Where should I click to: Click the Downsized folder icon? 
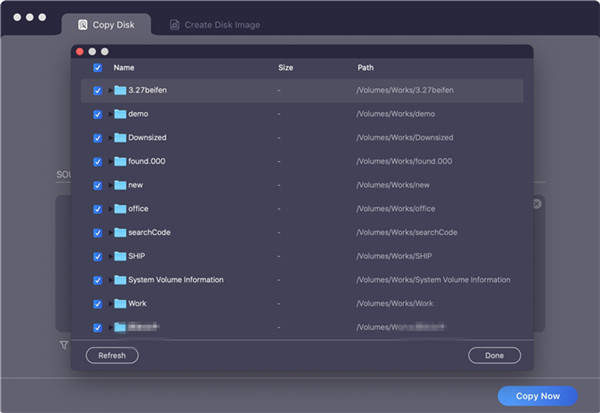(x=120, y=138)
